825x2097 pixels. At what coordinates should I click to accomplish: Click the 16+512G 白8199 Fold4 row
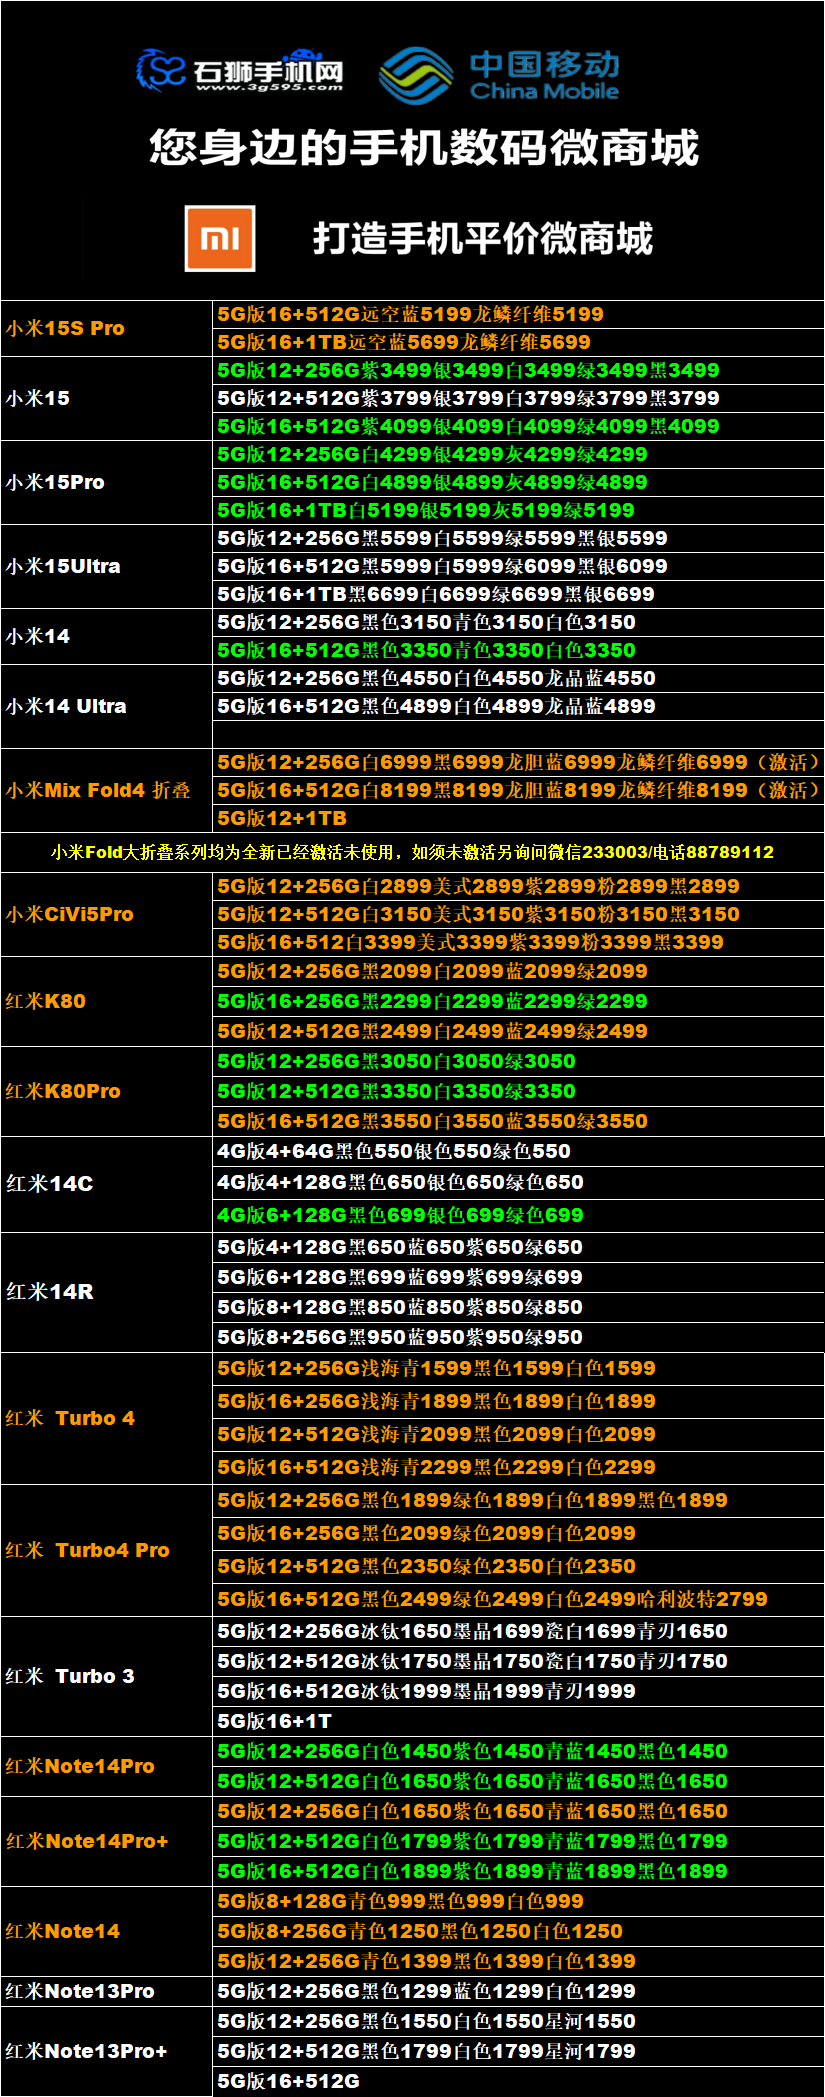pyautogui.click(x=519, y=790)
